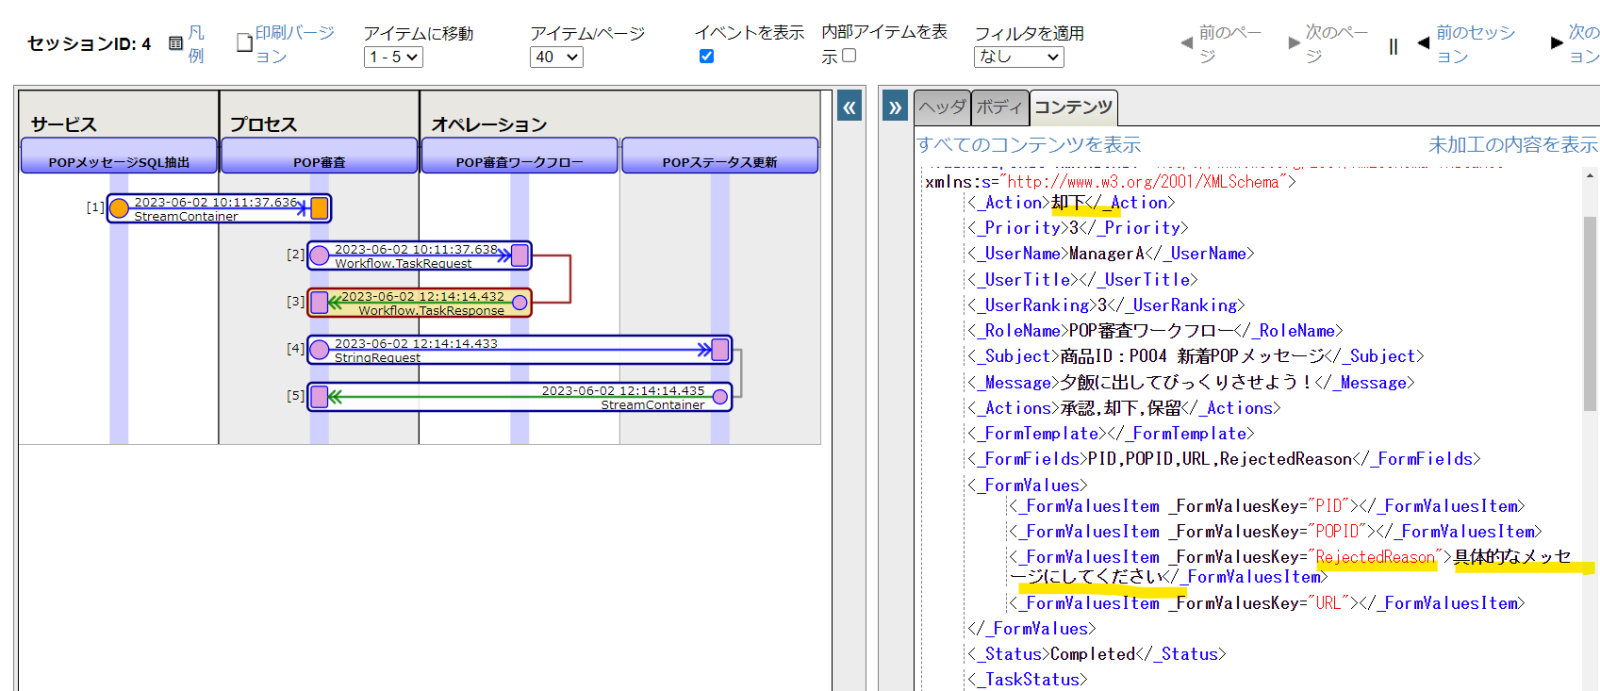Click previous session arrow icon

[1423, 44]
